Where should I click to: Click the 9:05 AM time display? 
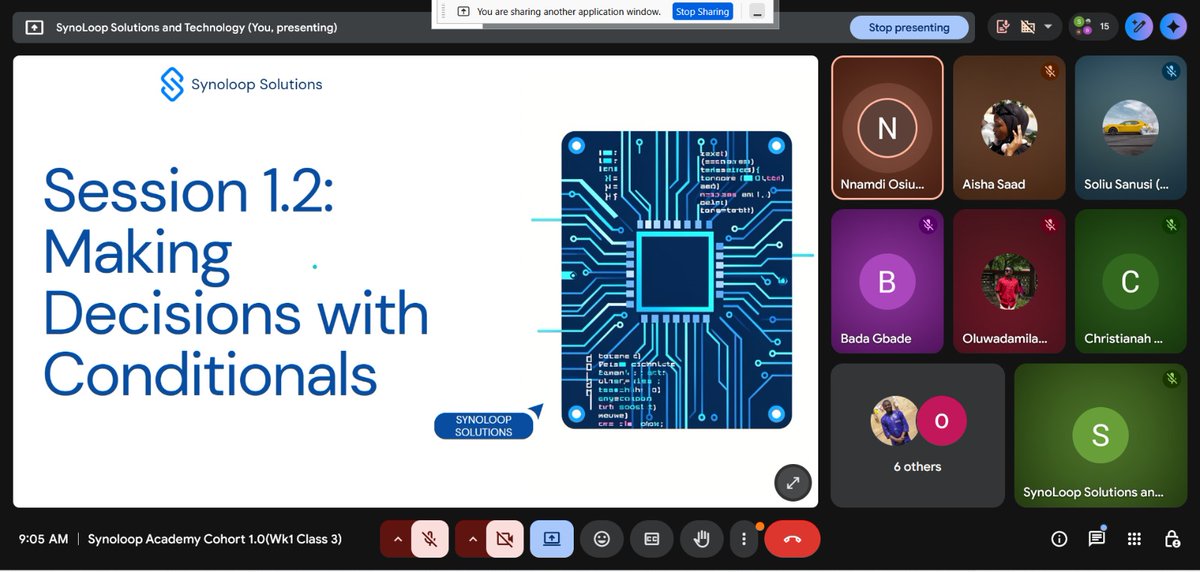point(44,539)
